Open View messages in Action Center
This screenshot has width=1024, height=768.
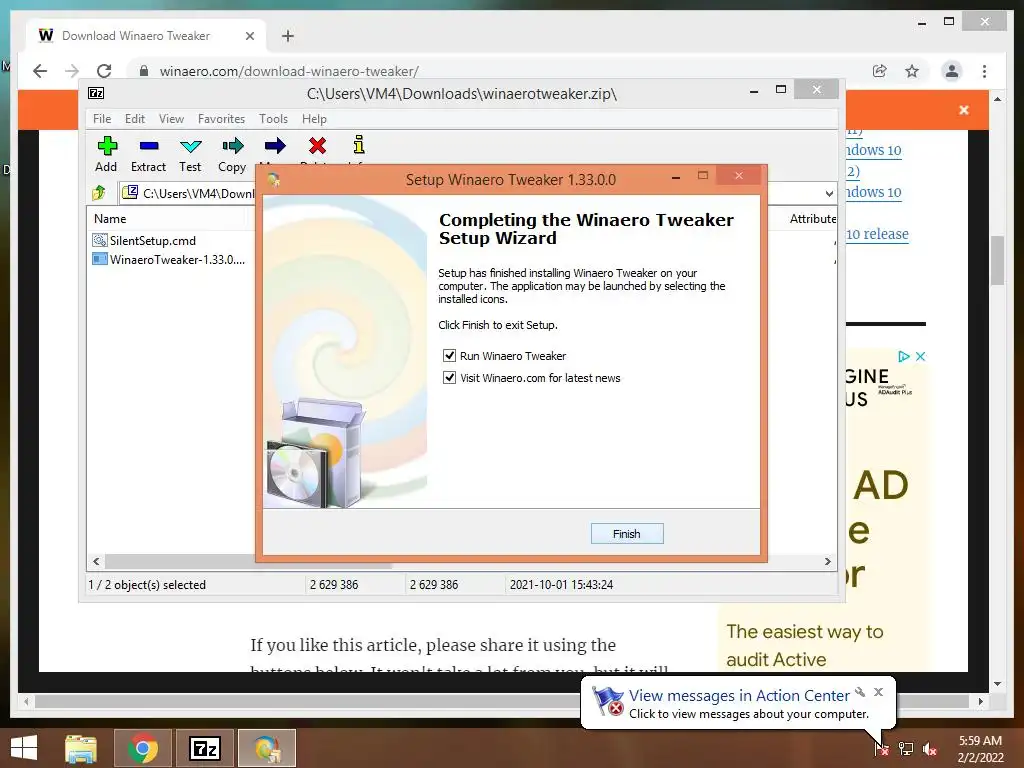tap(739, 696)
